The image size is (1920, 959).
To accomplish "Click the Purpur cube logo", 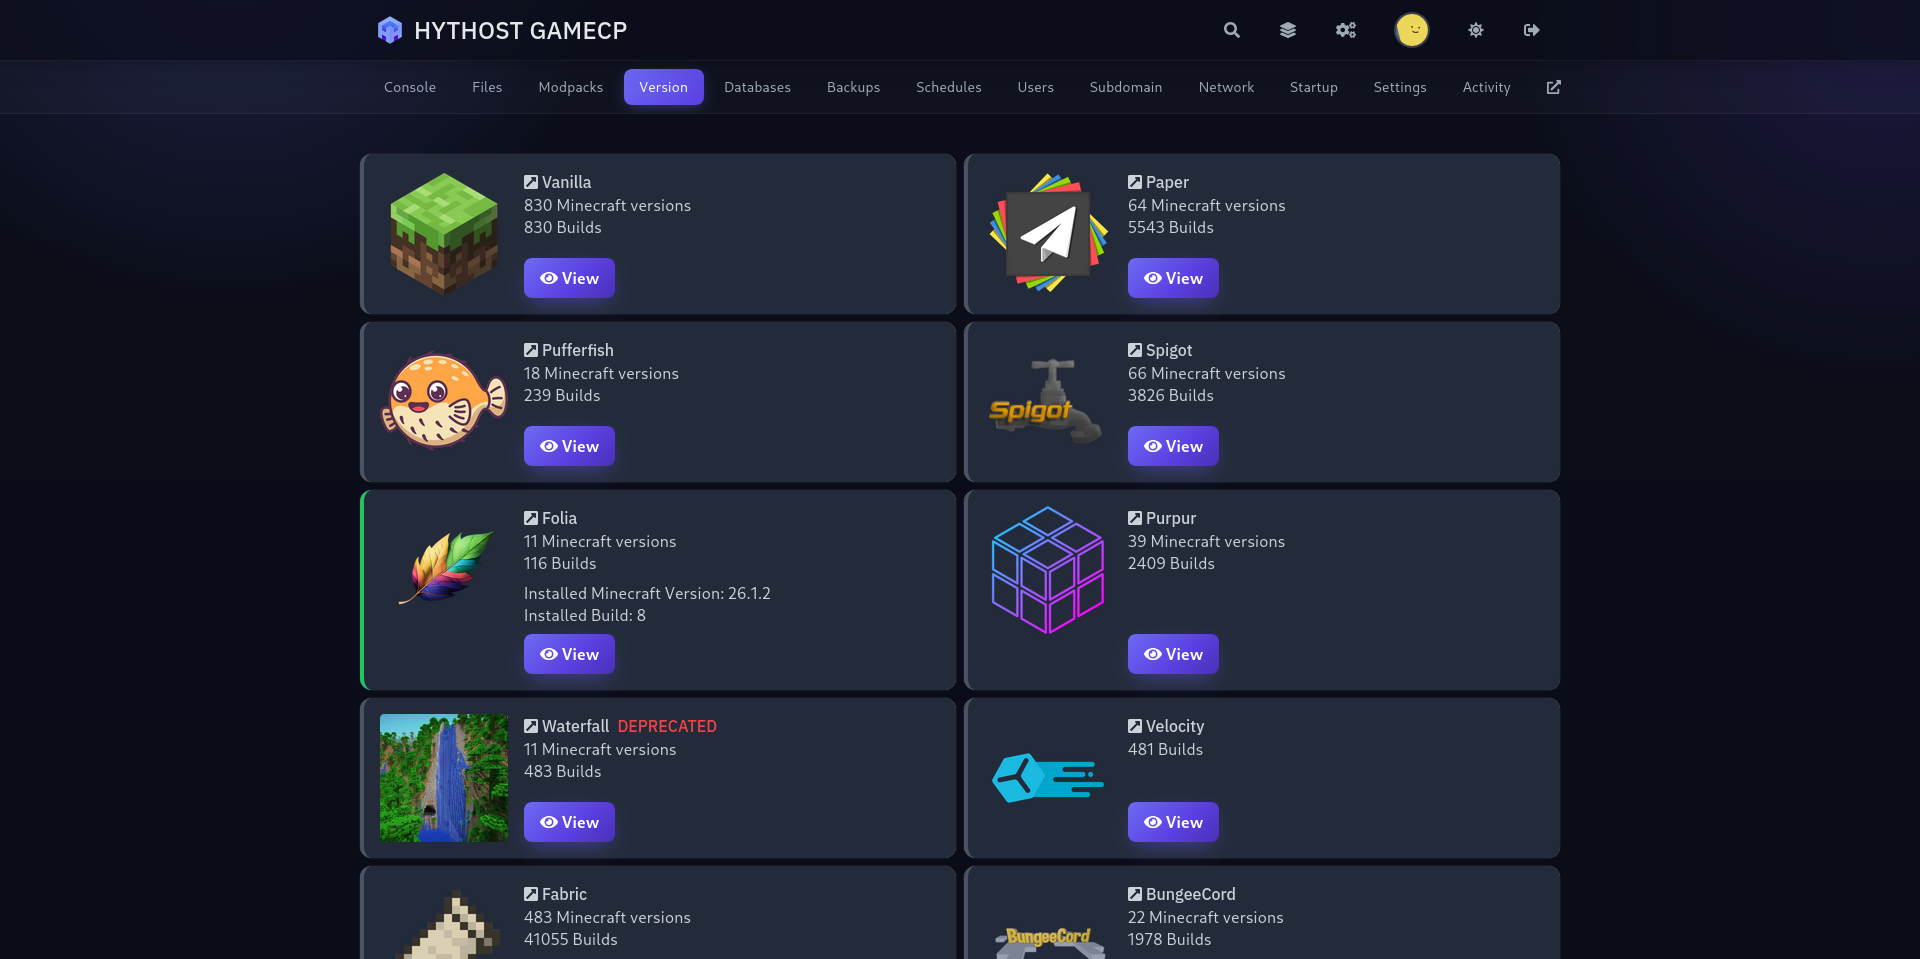I will [1048, 570].
